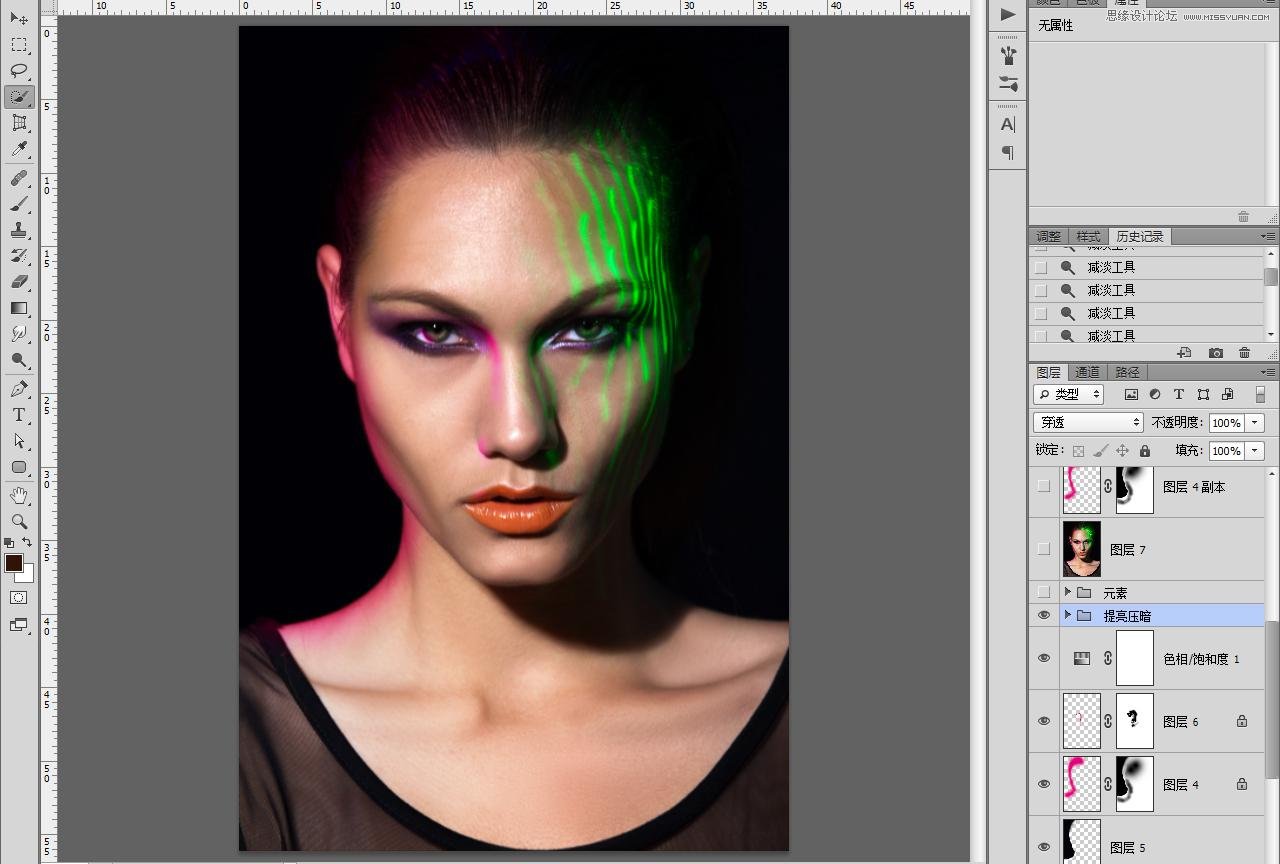This screenshot has height=864, width=1280.
Task: Select the Rectangular Marquee tool
Action: [19, 45]
